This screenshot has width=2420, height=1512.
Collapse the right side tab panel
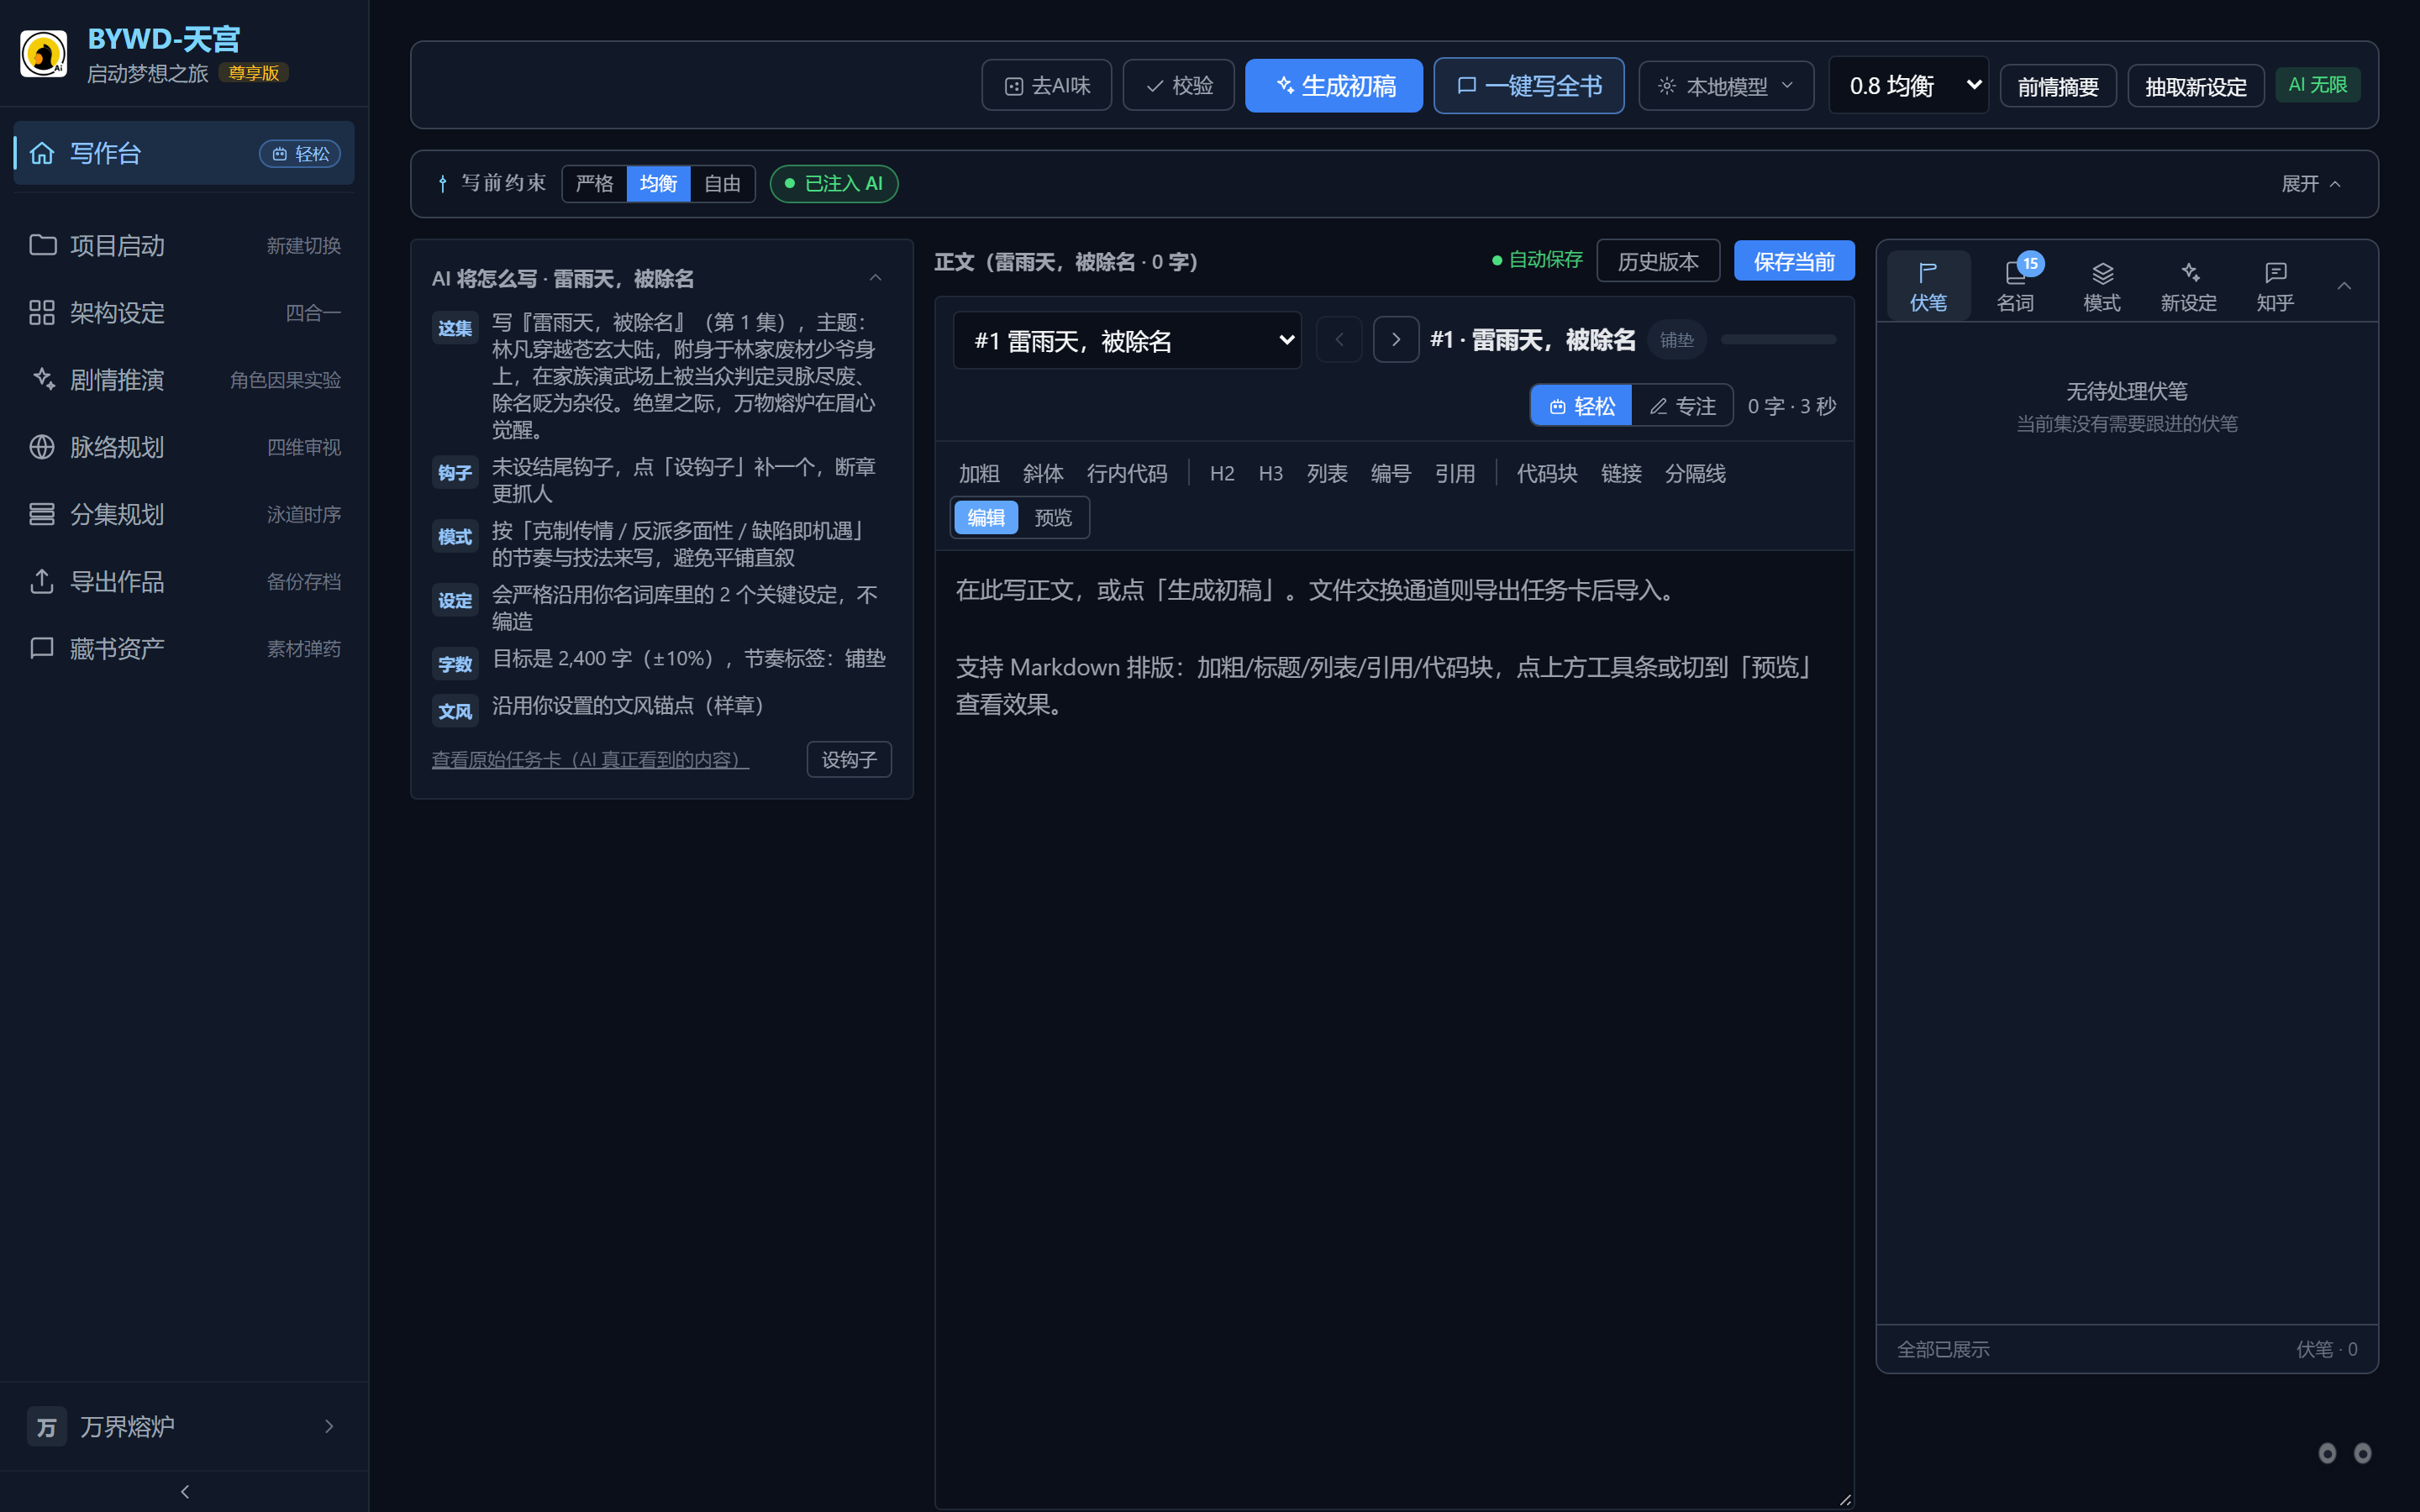(x=2344, y=286)
